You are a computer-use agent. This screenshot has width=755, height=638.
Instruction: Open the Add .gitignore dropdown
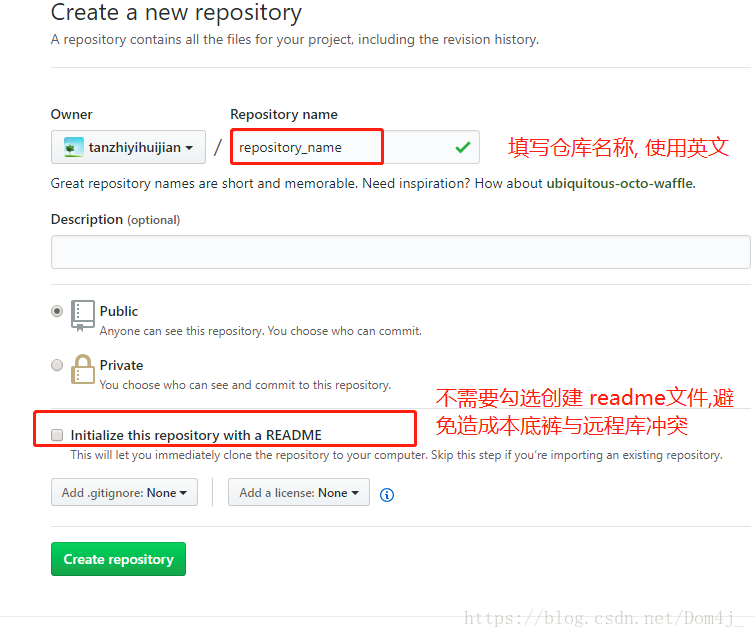tap(124, 492)
